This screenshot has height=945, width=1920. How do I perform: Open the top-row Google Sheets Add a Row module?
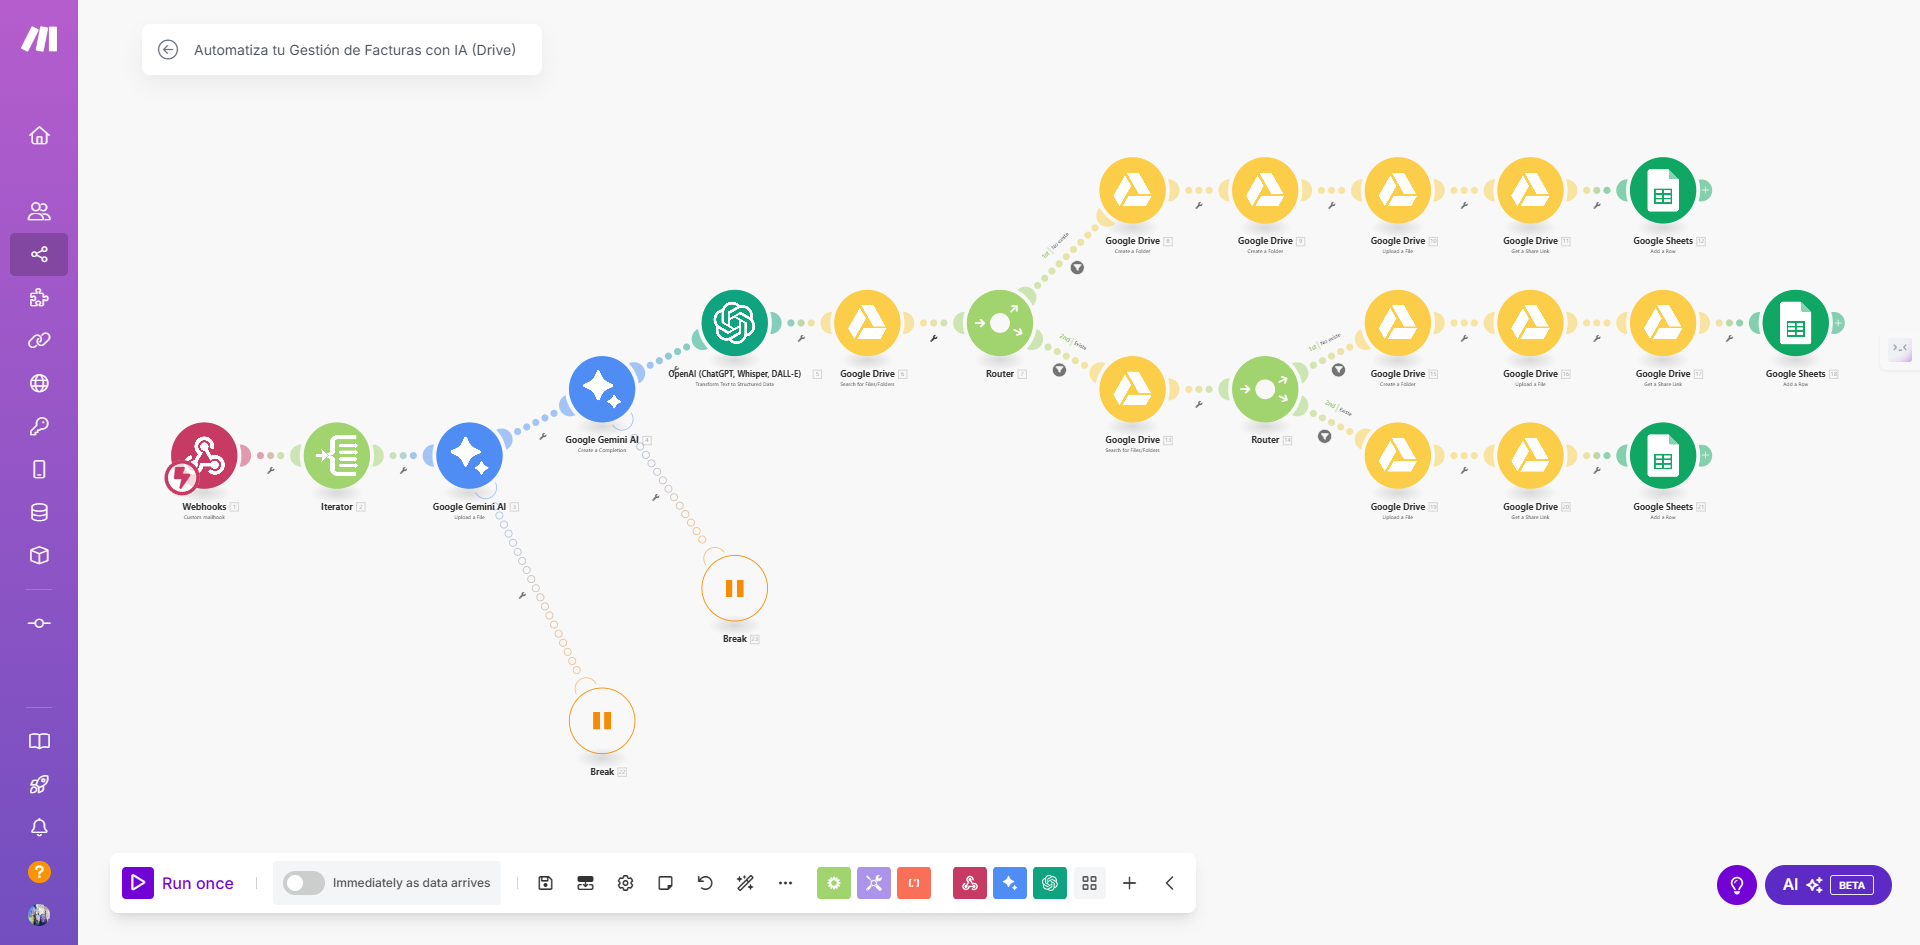point(1663,190)
